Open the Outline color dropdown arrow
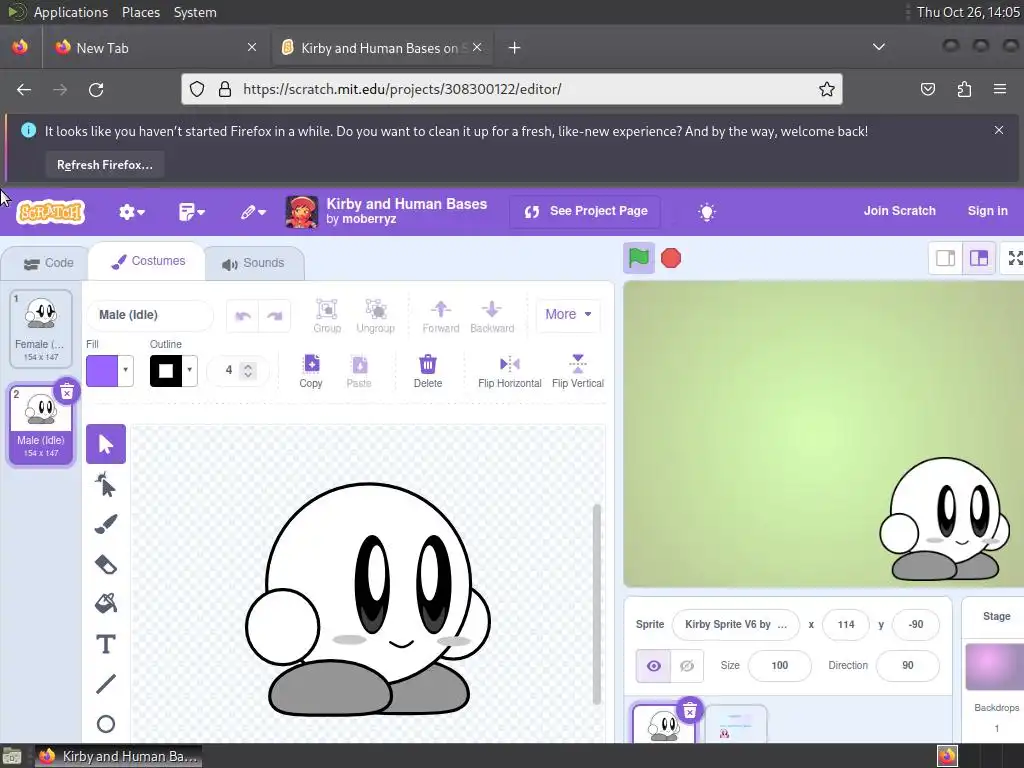The height and width of the screenshot is (768, 1024). point(189,370)
